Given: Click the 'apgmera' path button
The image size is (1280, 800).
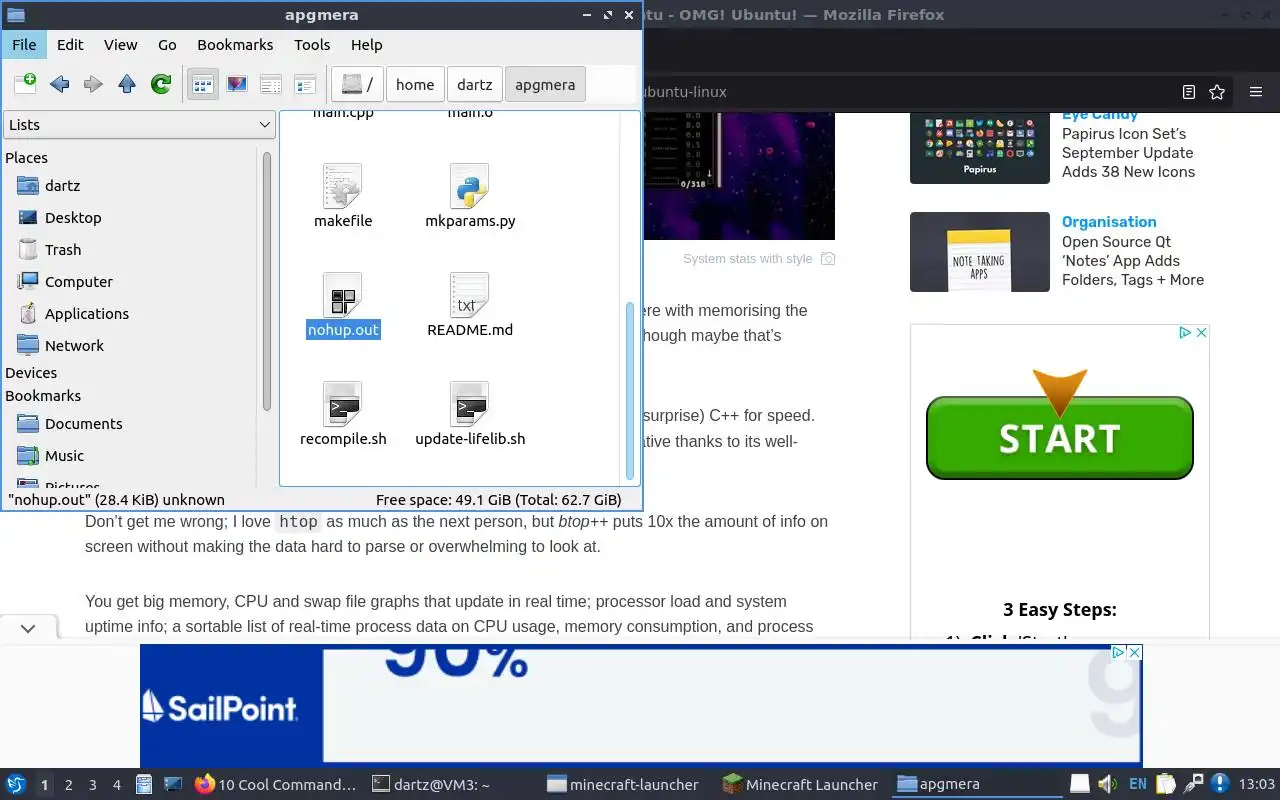Looking at the screenshot, I should pyautogui.click(x=545, y=84).
